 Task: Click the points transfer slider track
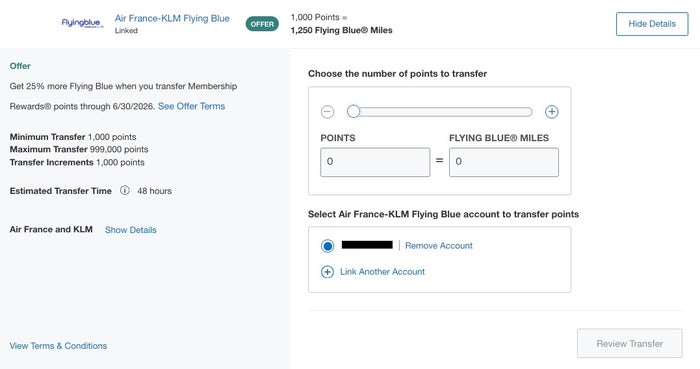coord(440,112)
